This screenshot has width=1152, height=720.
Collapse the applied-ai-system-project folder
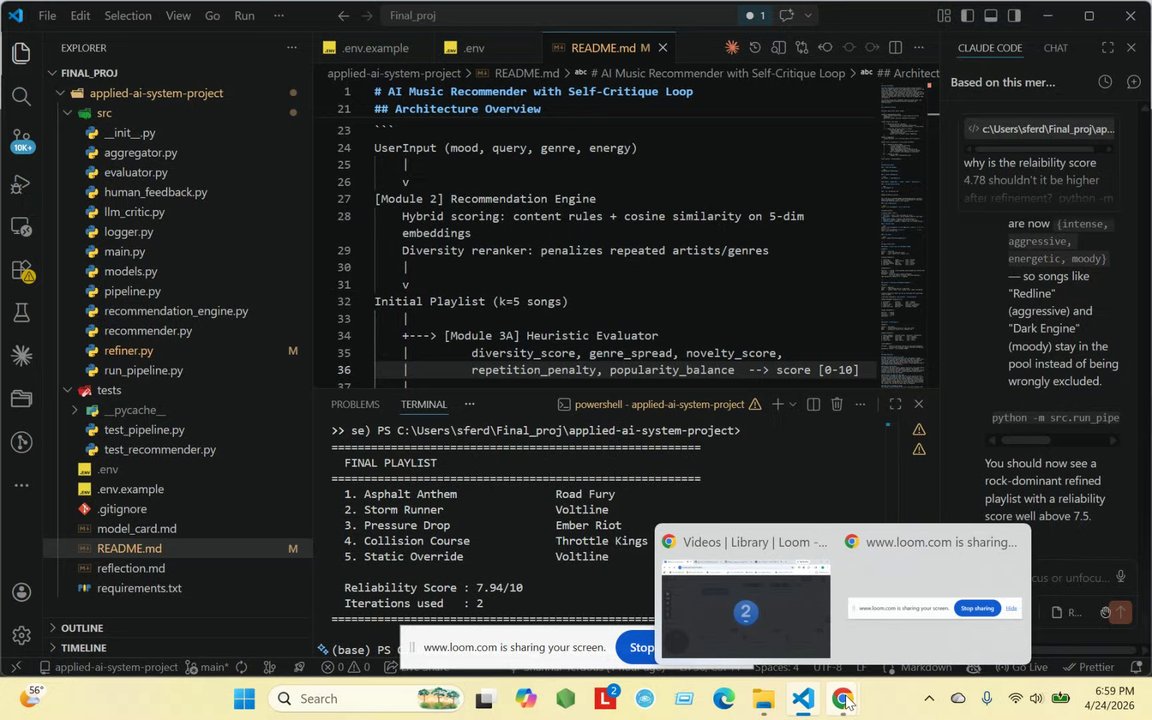[60, 93]
